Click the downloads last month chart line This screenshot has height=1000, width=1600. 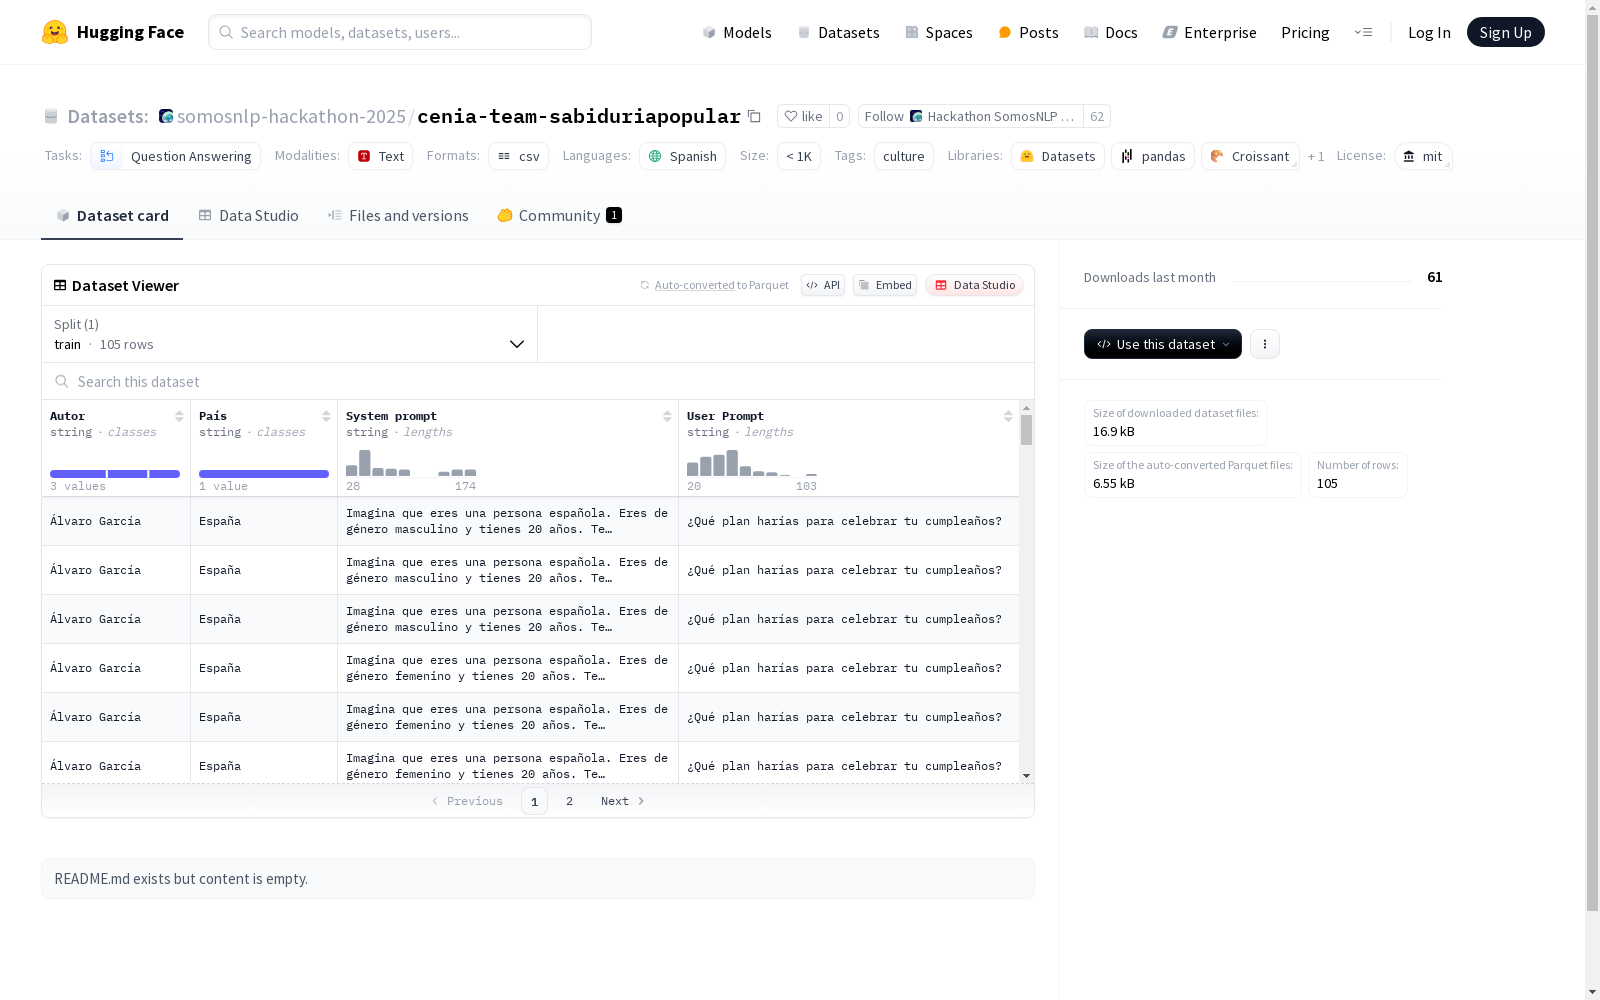[x=1321, y=281]
